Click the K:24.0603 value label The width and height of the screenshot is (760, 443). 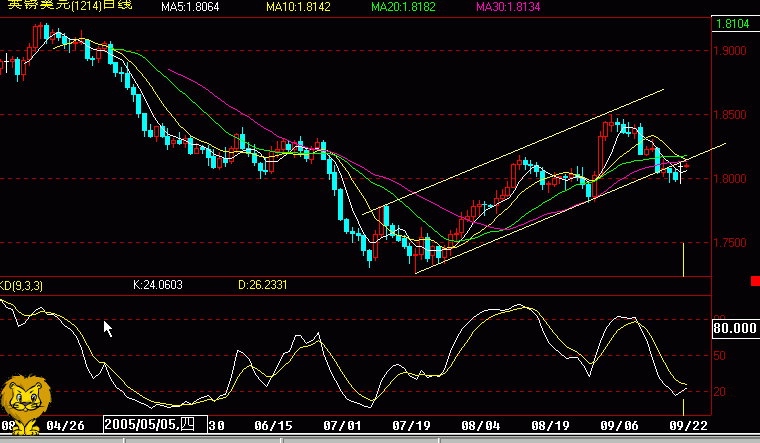click(x=158, y=285)
